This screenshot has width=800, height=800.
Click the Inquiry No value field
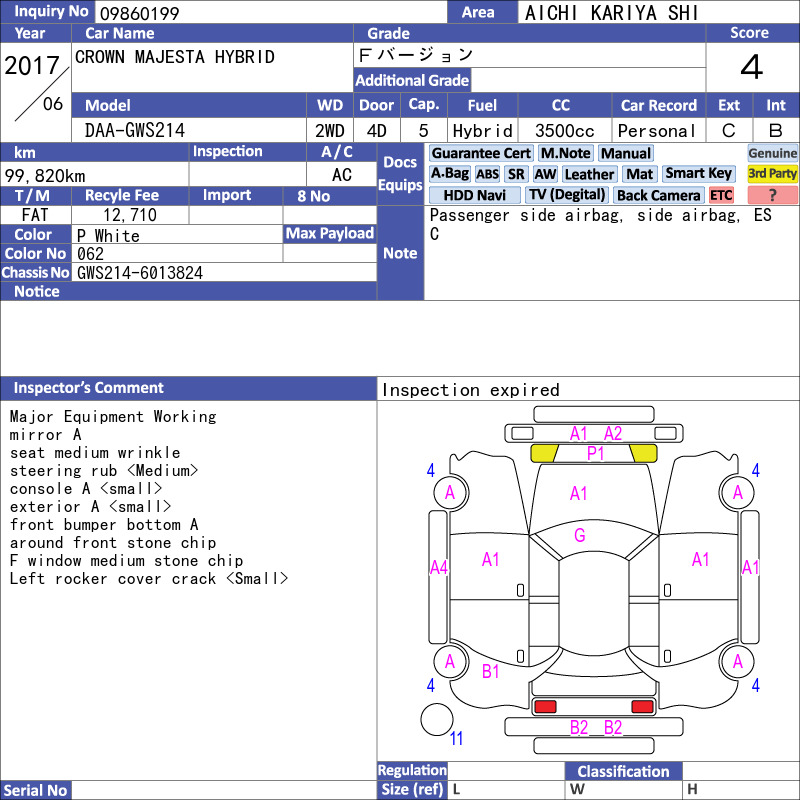pos(271,12)
